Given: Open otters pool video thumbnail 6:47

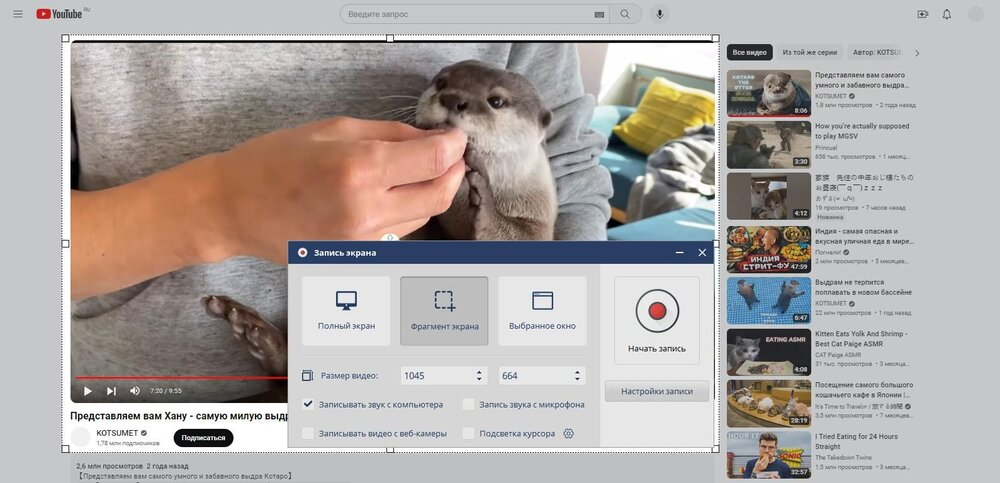Looking at the screenshot, I should point(768,301).
